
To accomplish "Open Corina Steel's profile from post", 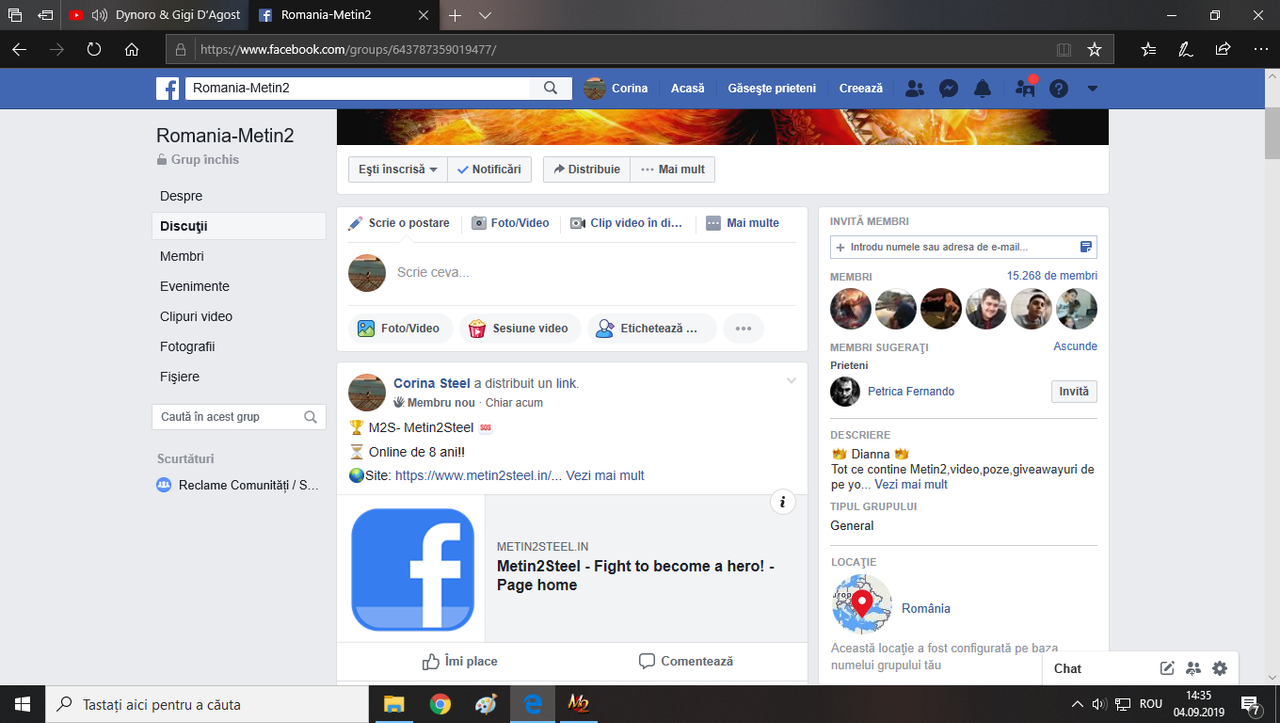I will [432, 383].
